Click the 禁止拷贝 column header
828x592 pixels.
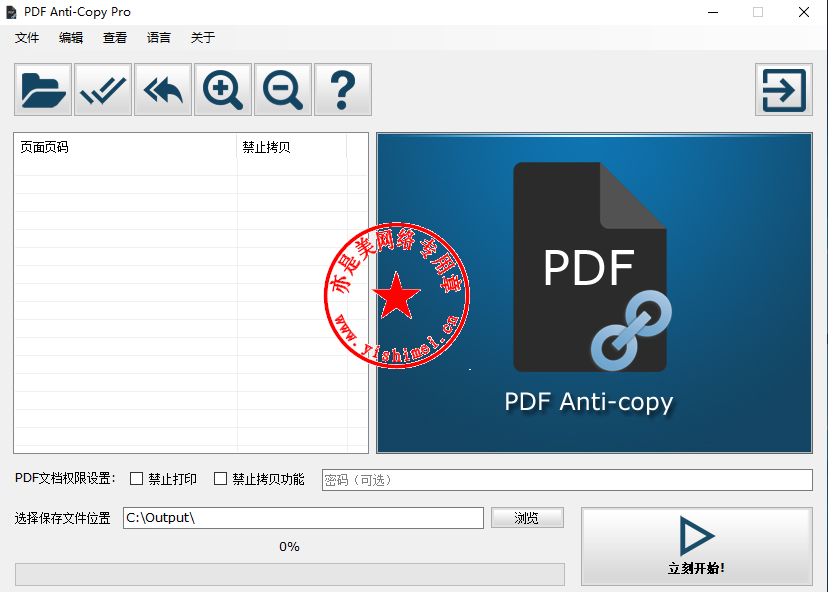click(291, 147)
